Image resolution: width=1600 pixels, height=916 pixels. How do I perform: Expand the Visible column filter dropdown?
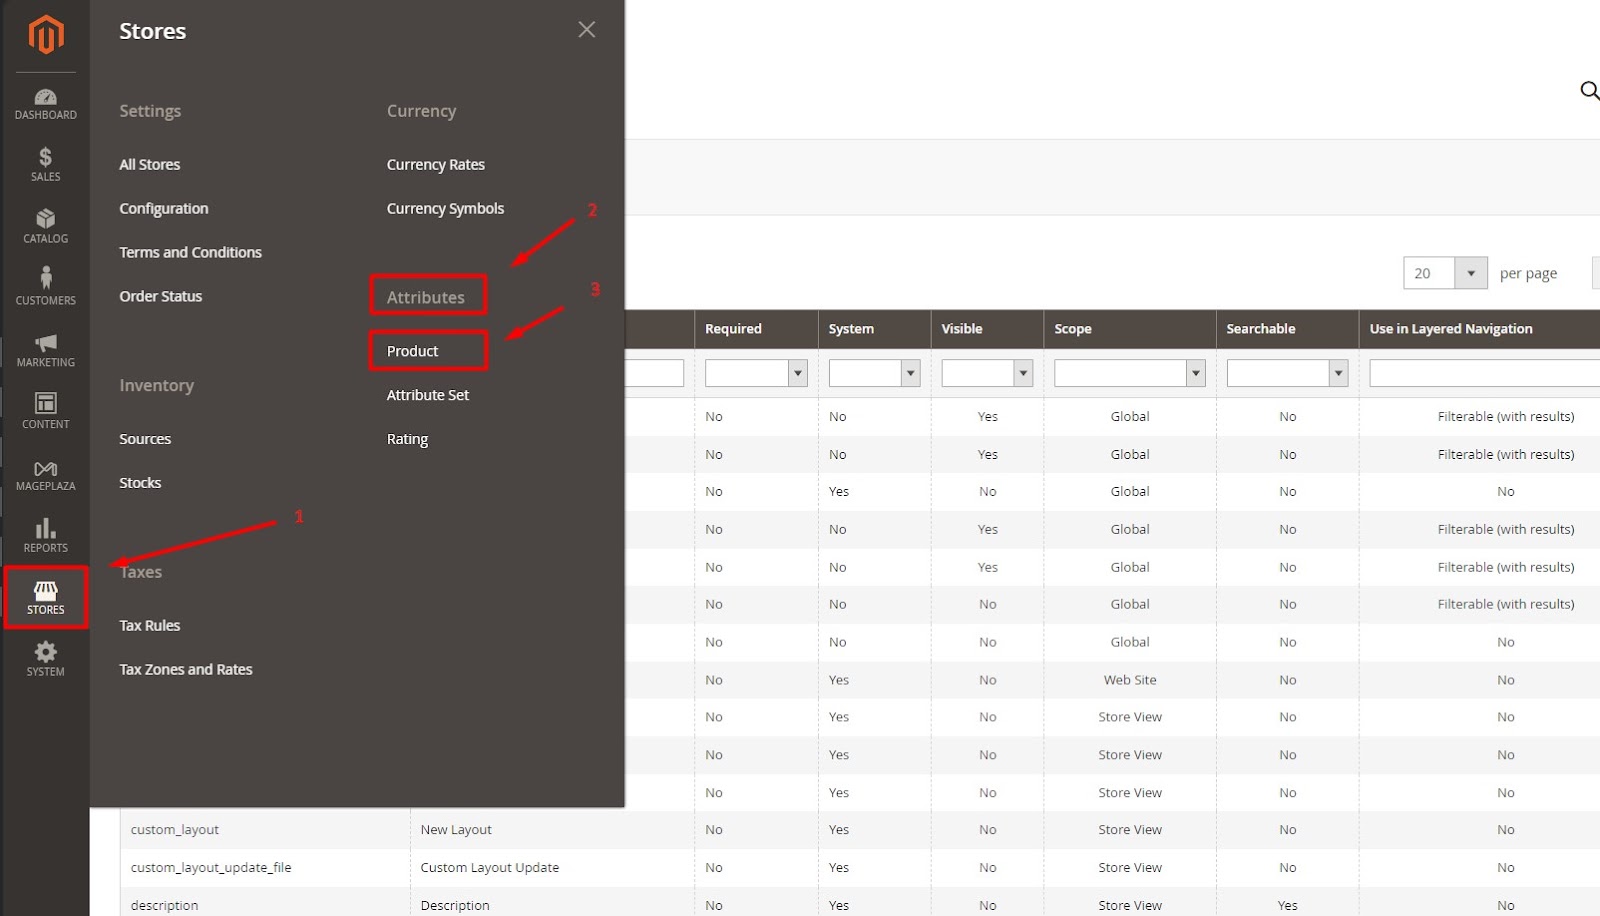click(x=987, y=372)
